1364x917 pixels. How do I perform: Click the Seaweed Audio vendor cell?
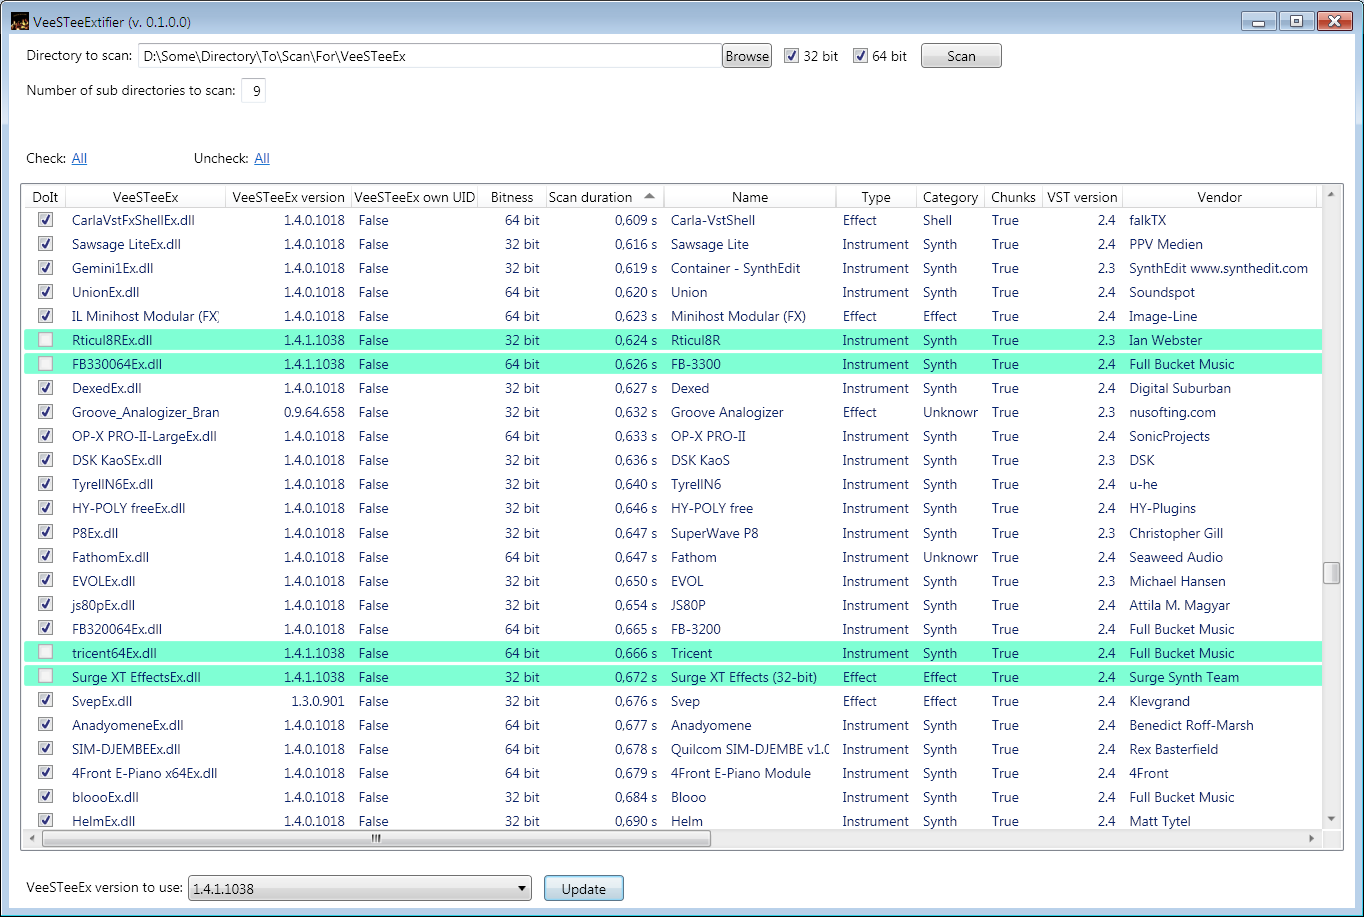[1176, 557]
